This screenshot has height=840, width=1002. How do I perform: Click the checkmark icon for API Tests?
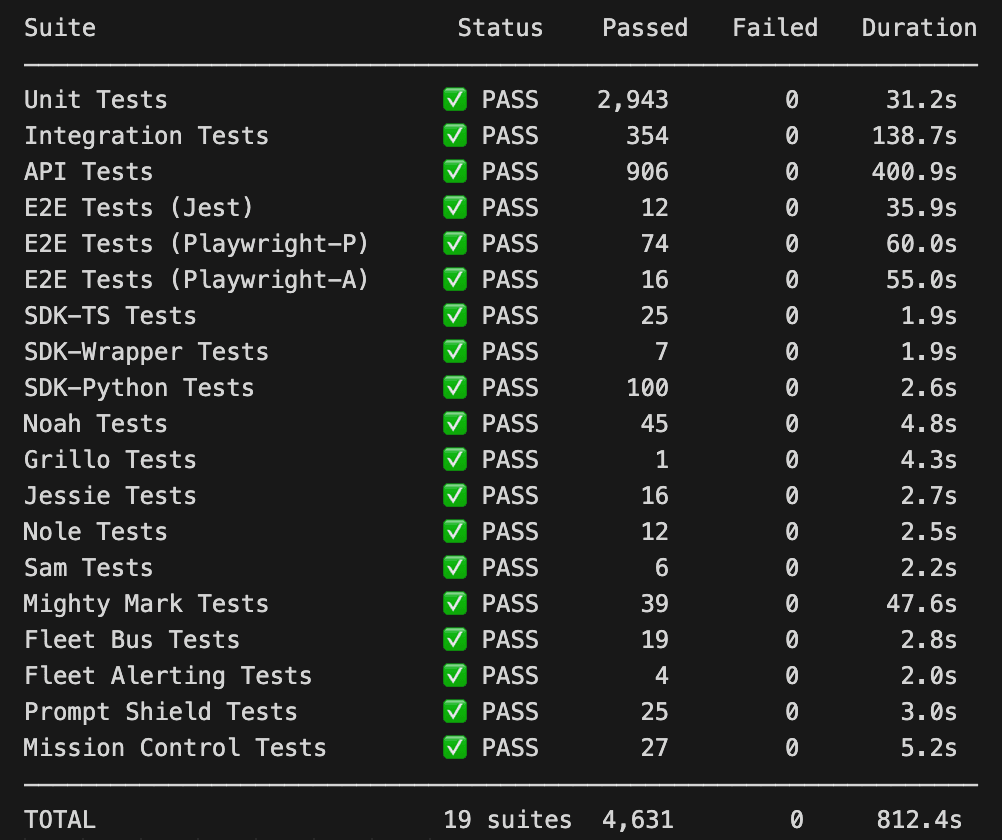(x=455, y=171)
